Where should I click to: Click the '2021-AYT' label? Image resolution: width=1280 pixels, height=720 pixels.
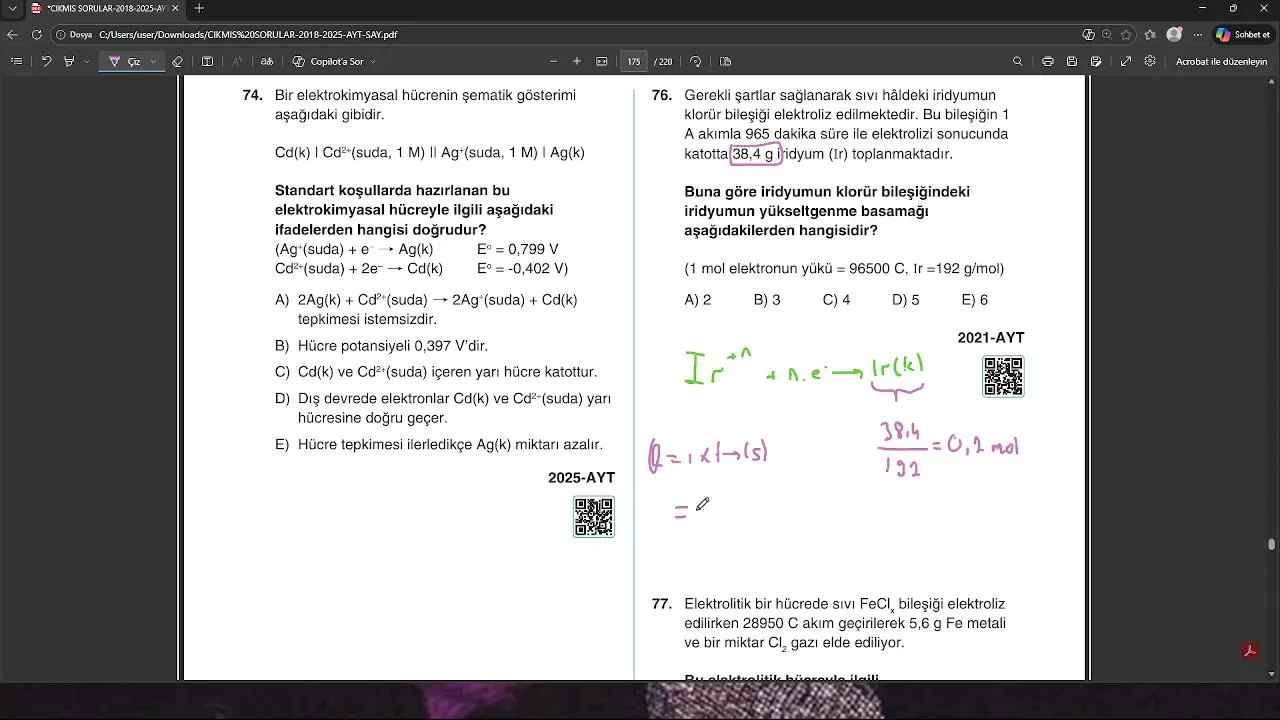coord(991,338)
